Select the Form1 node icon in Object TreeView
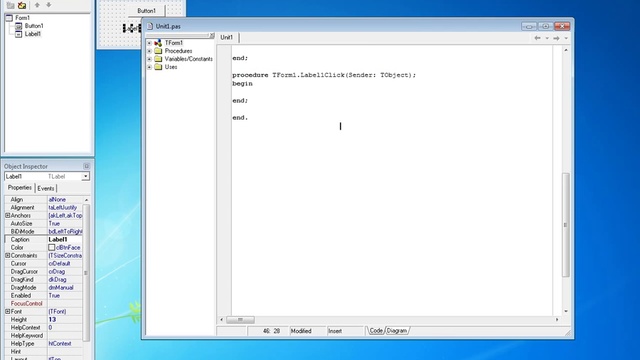The width and height of the screenshot is (640, 360). [9, 18]
